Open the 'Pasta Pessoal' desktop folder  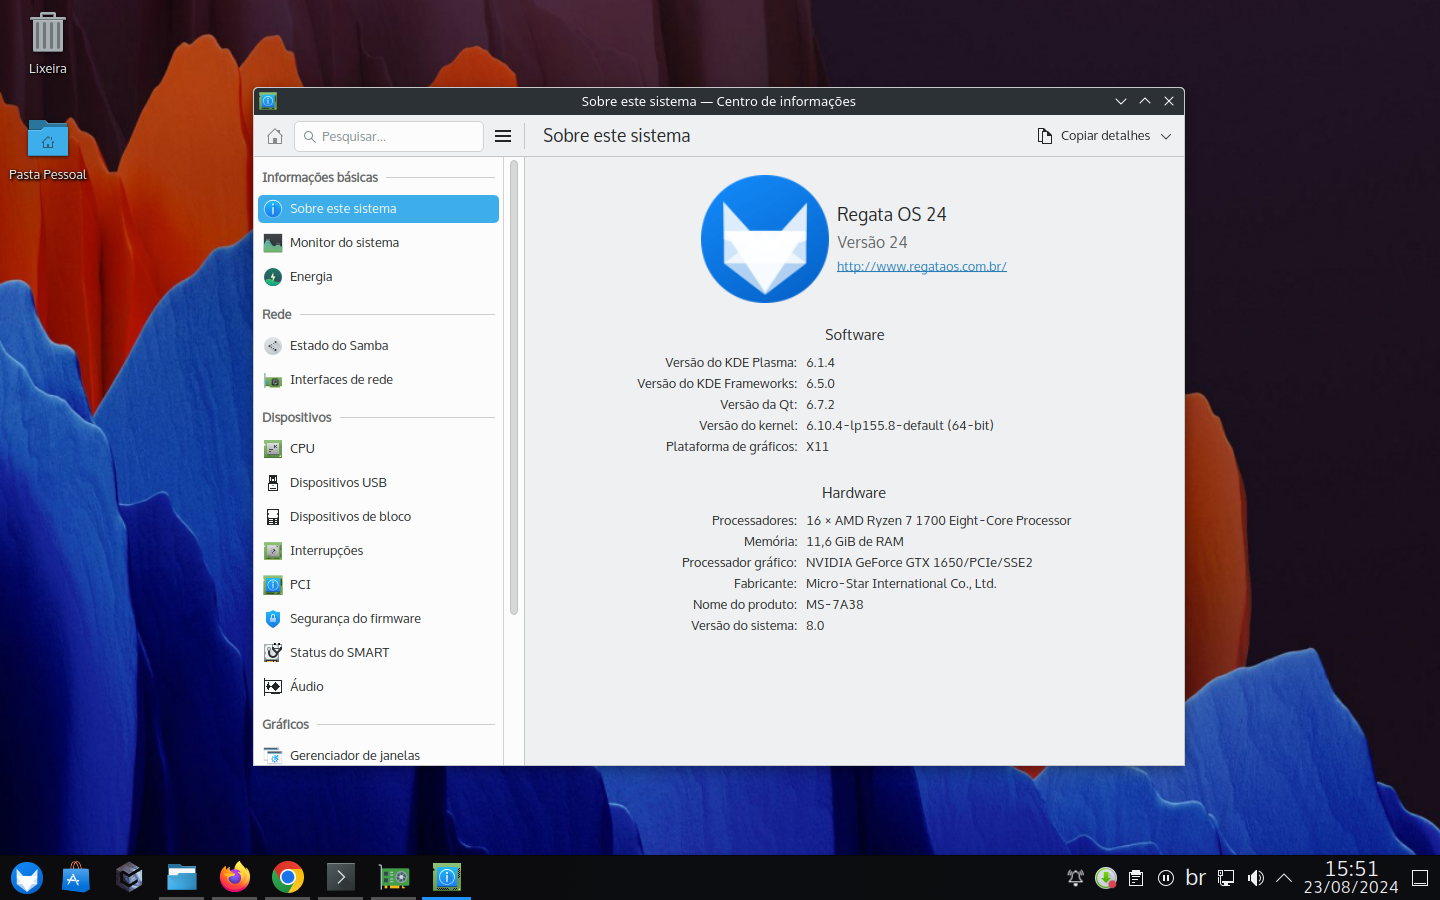click(x=47, y=150)
